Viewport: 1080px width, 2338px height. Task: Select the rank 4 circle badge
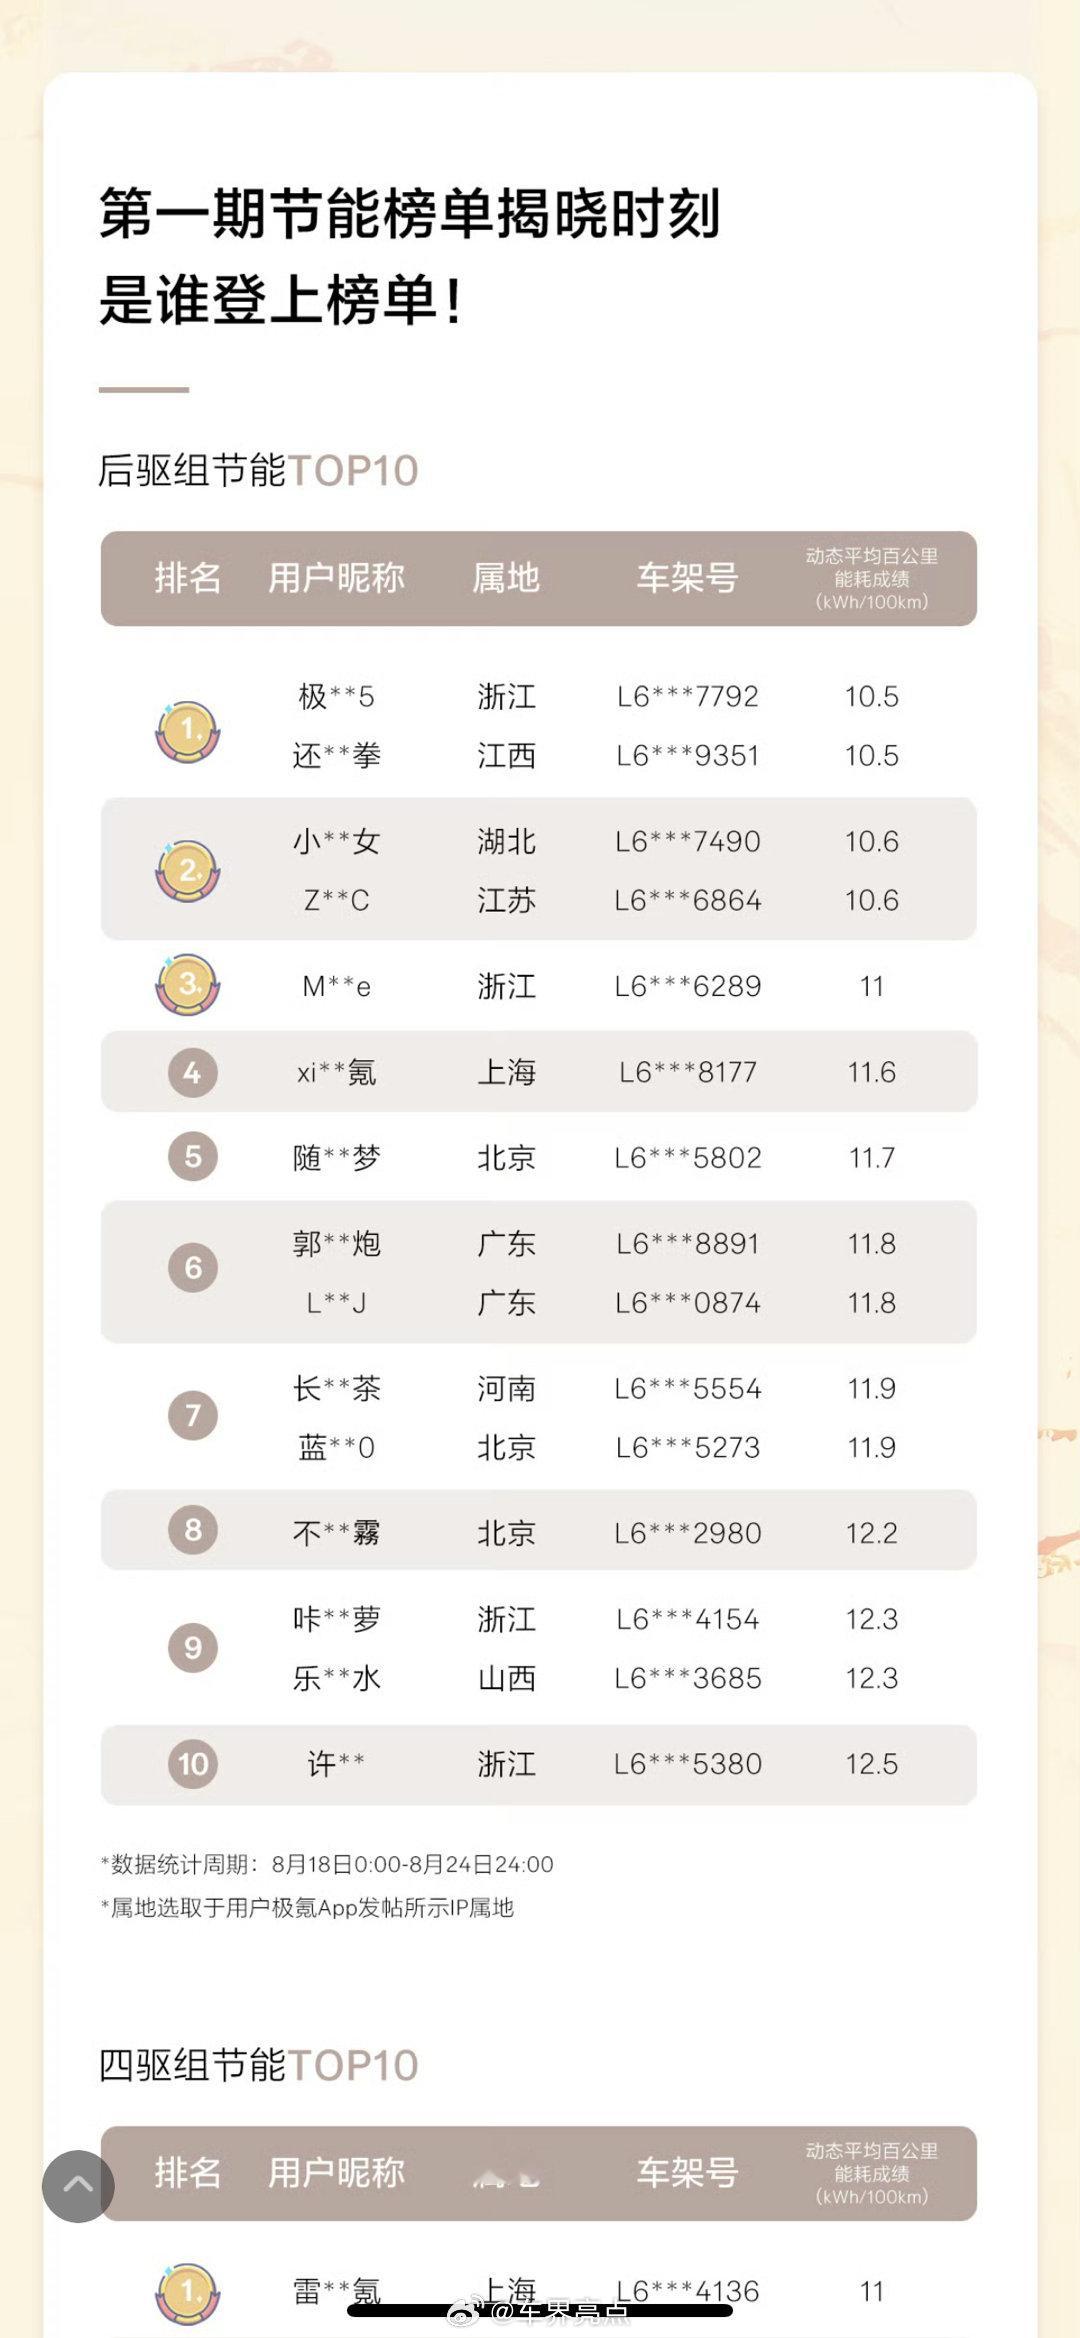point(192,1073)
